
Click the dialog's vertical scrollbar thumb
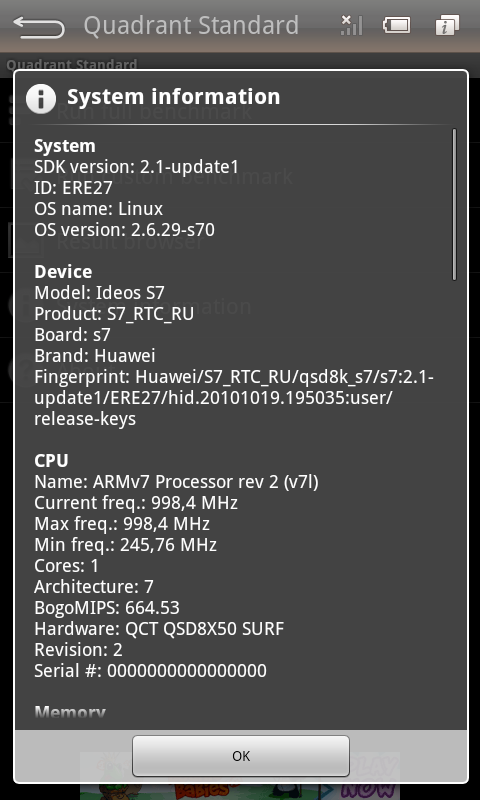pyautogui.click(x=454, y=204)
